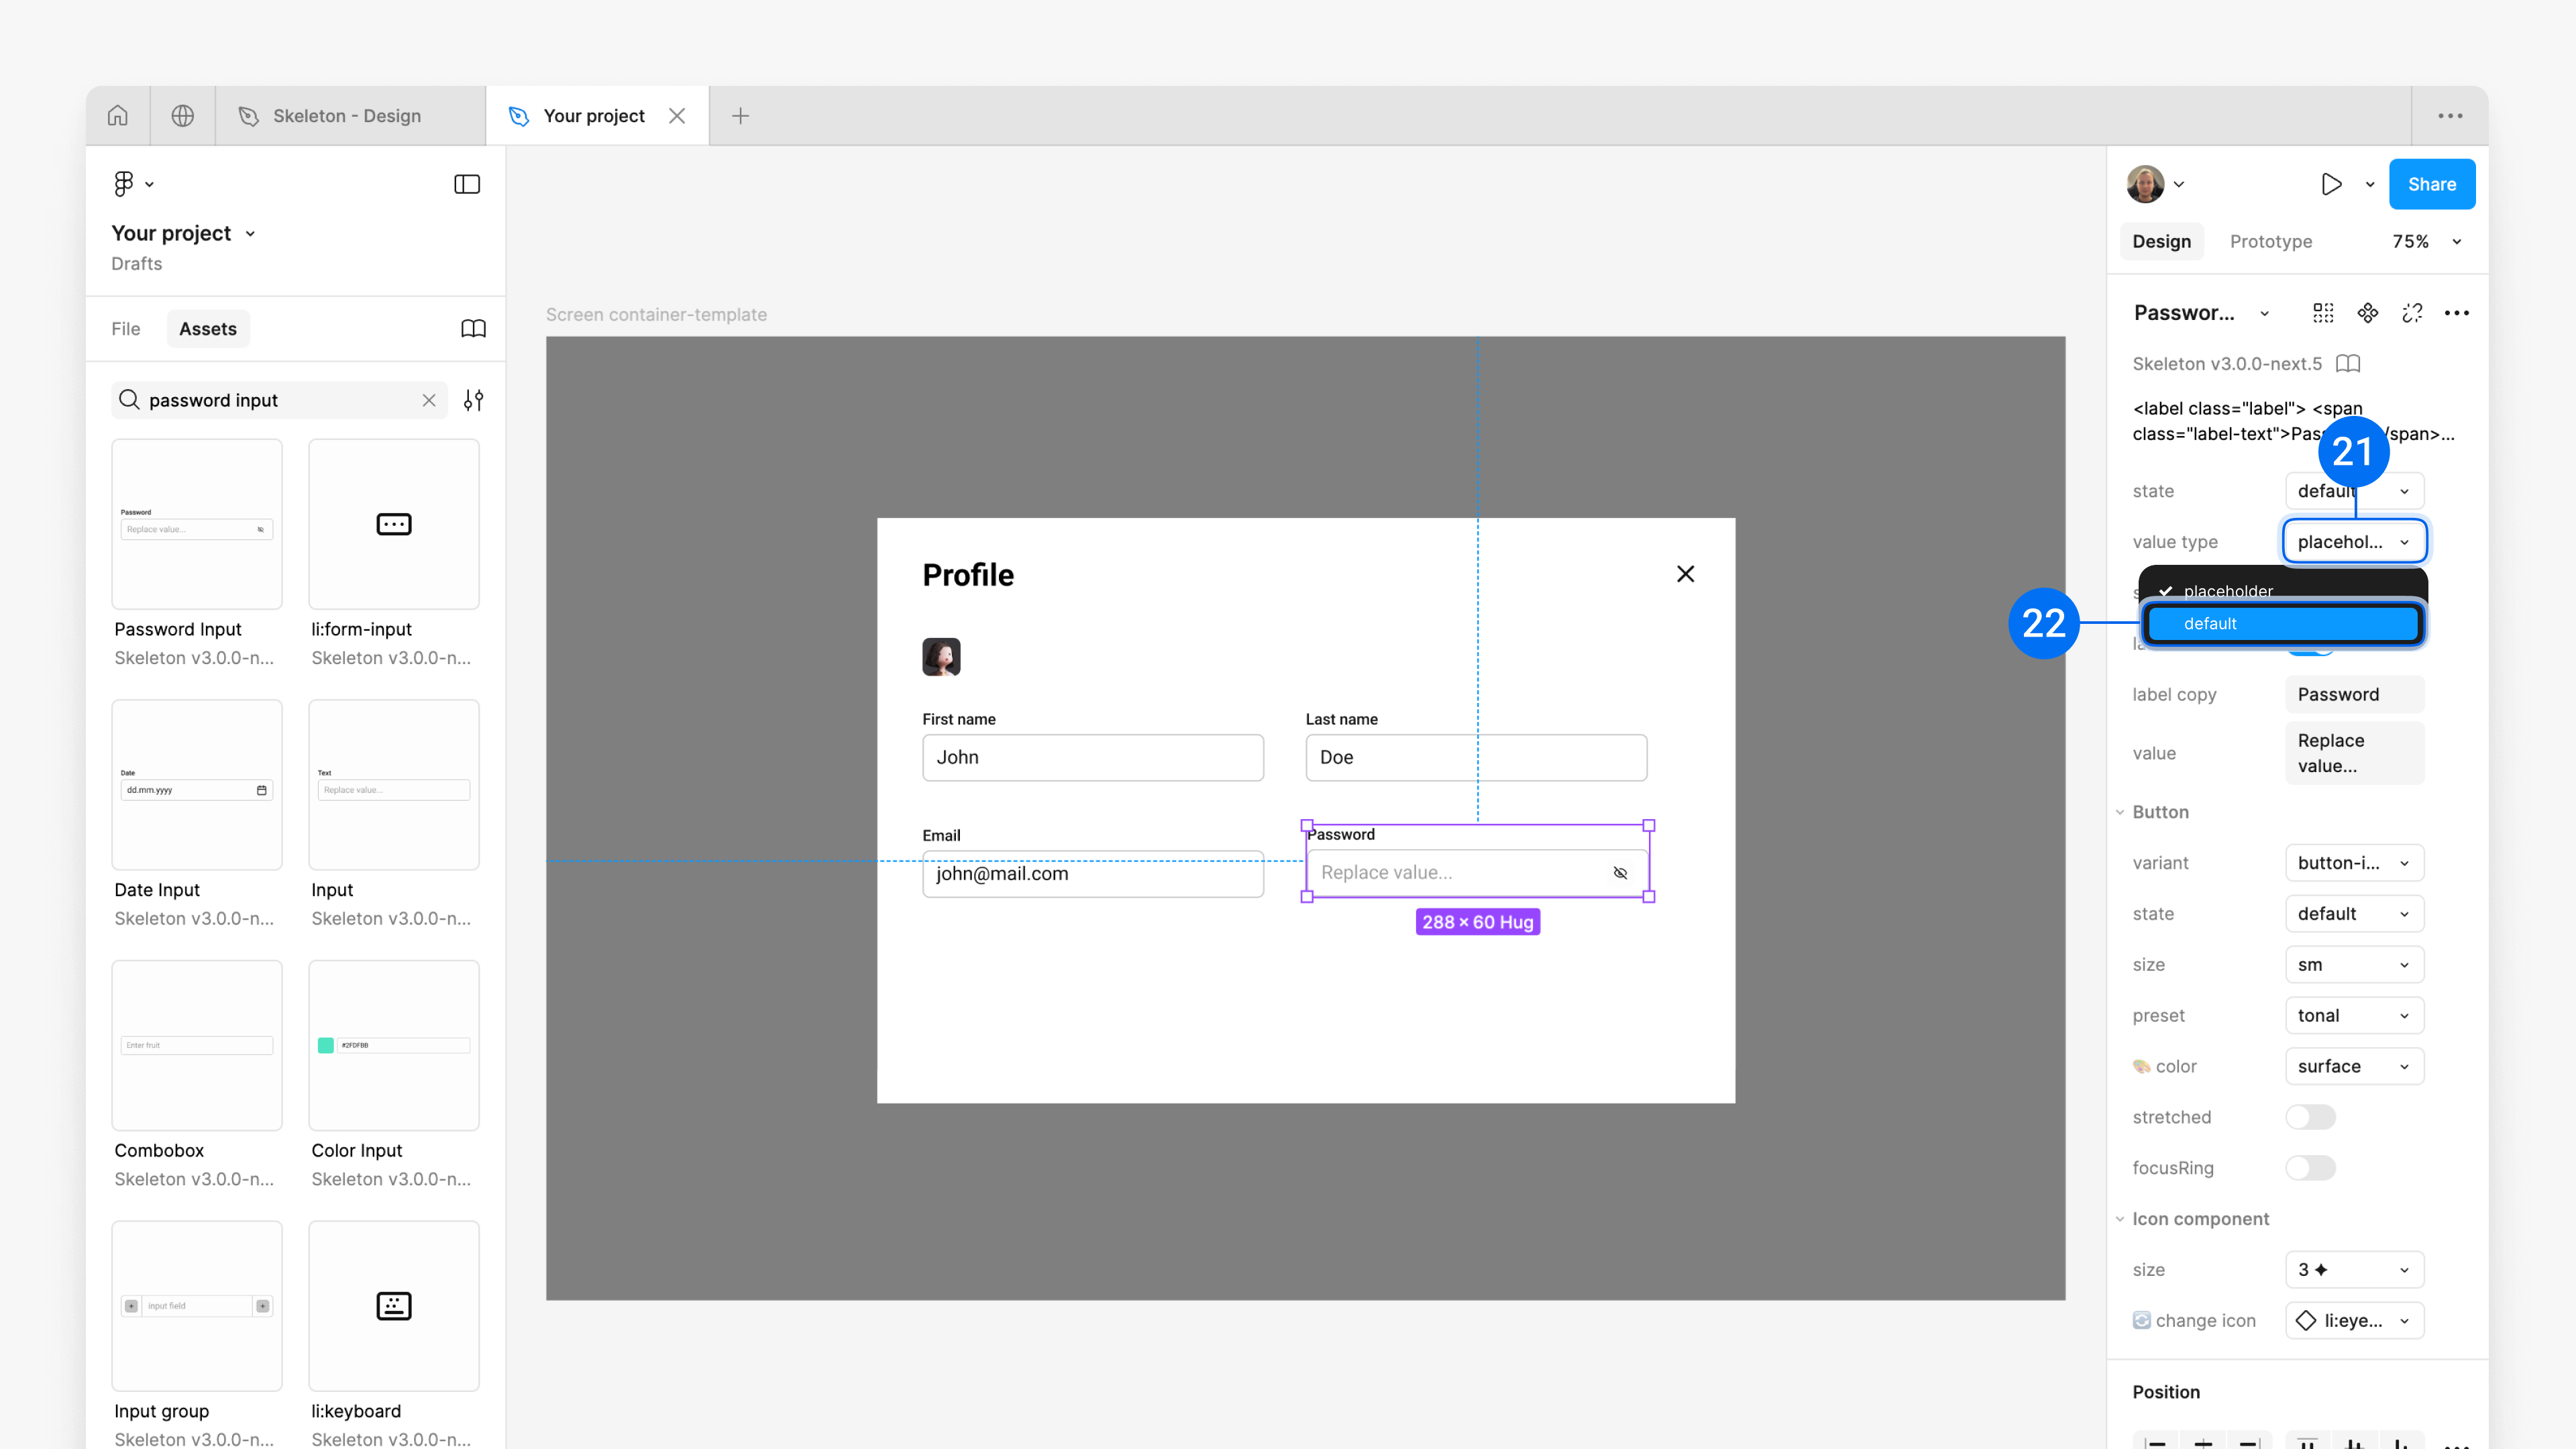The height and width of the screenshot is (1449, 2576).
Task: Open asset search filter settings icon
Action: 473,400
